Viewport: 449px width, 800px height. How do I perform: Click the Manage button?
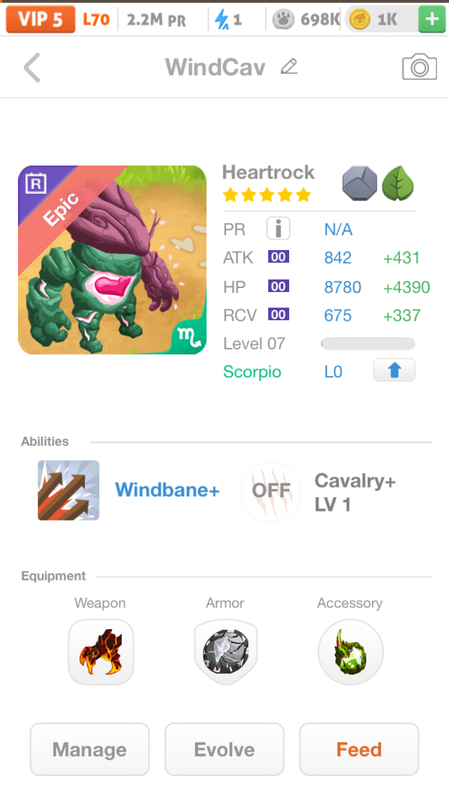click(x=90, y=749)
